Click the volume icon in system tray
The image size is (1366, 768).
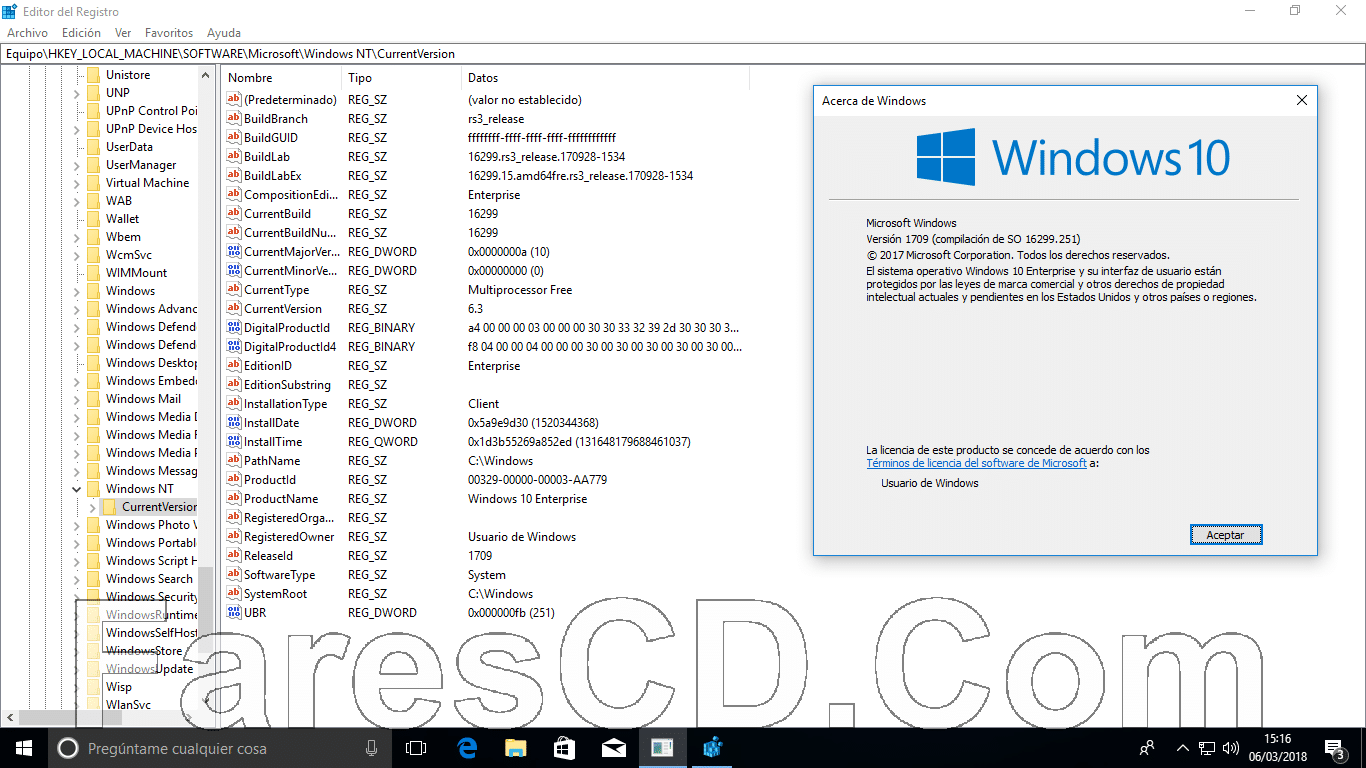click(x=1231, y=748)
